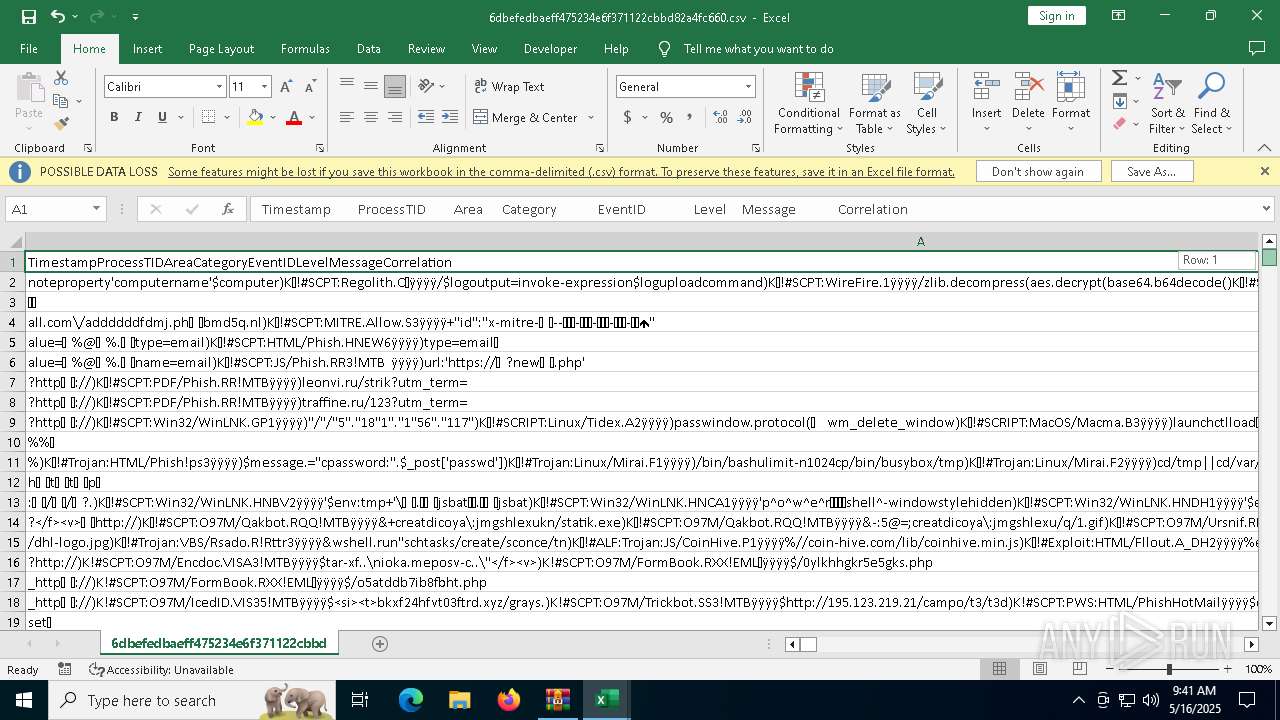Click the AutoSum sigma icon
This screenshot has height=720, width=1280.
(1119, 78)
